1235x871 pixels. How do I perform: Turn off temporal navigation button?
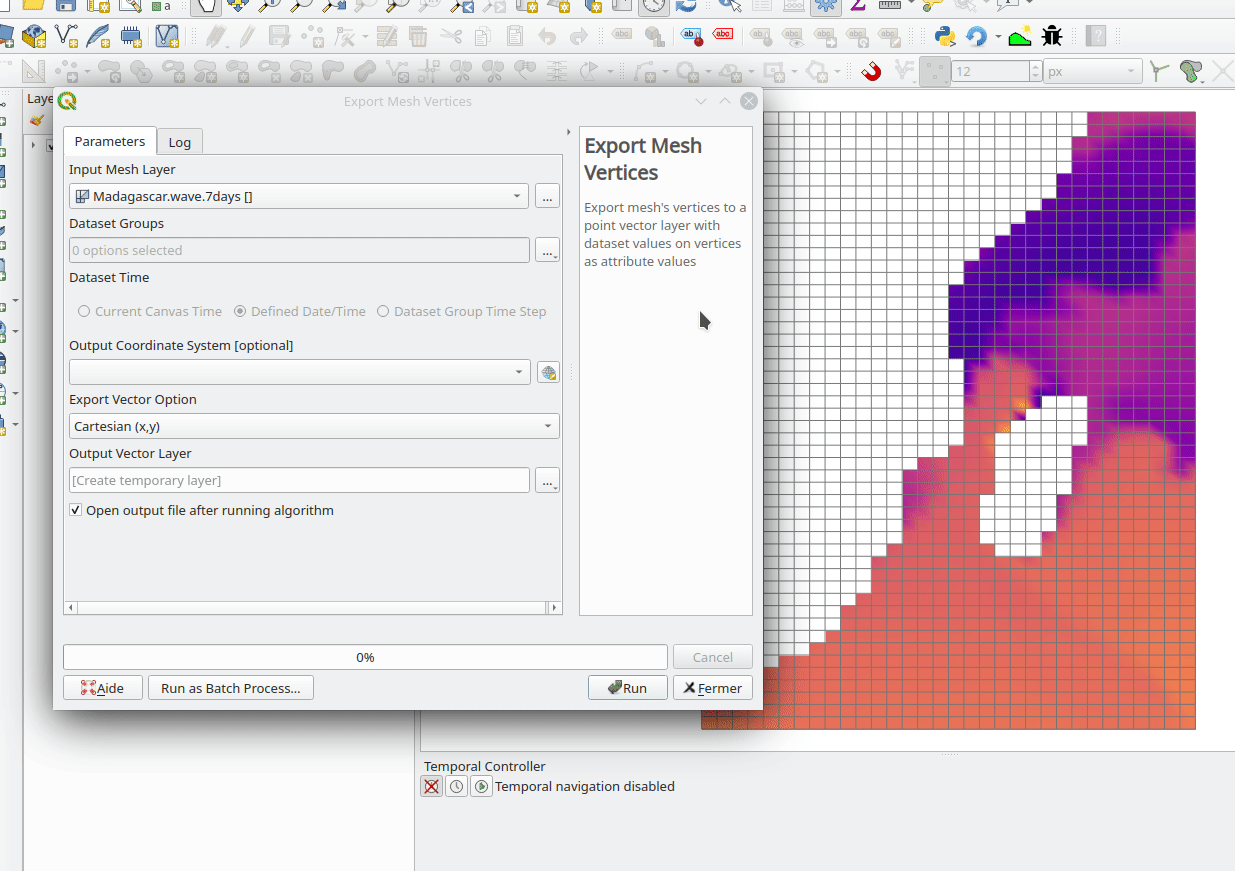(431, 787)
